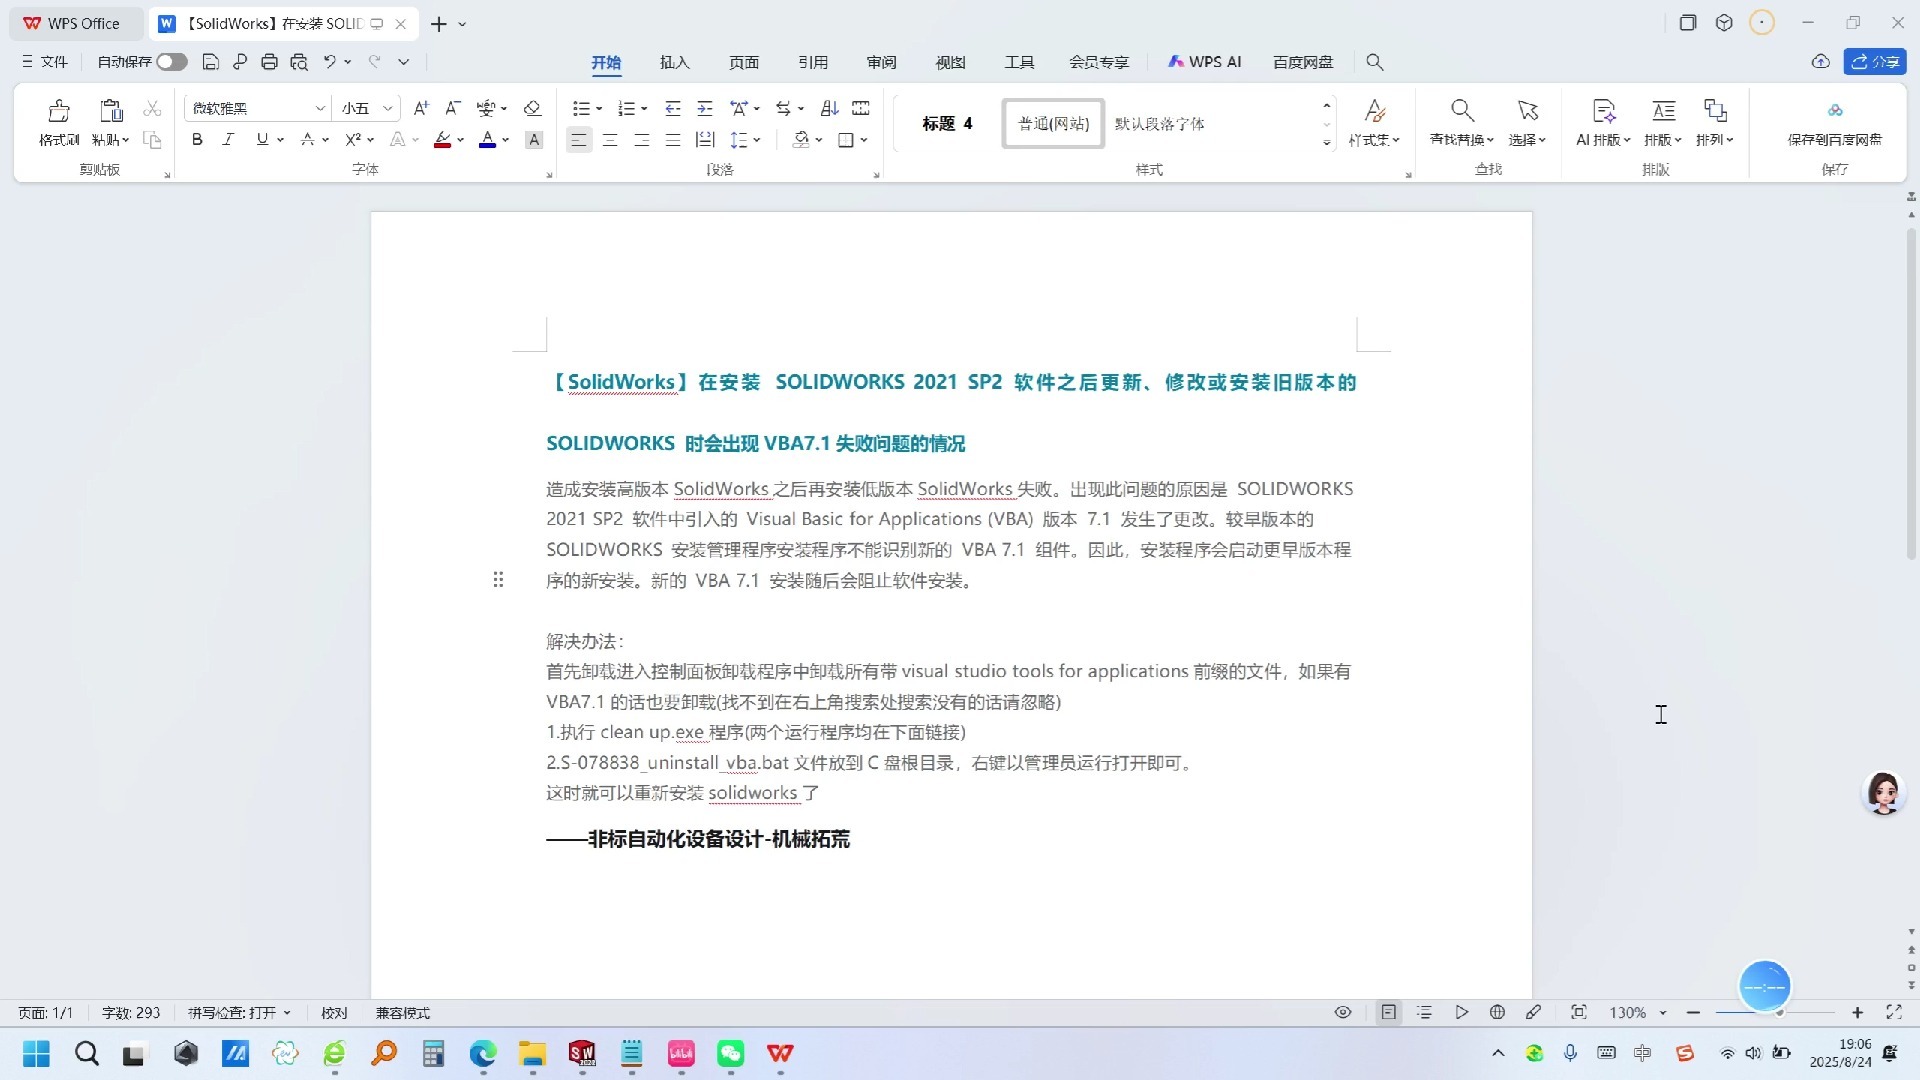The image size is (1920, 1080).
Task: Open the font size dropdown
Action: pos(388,108)
